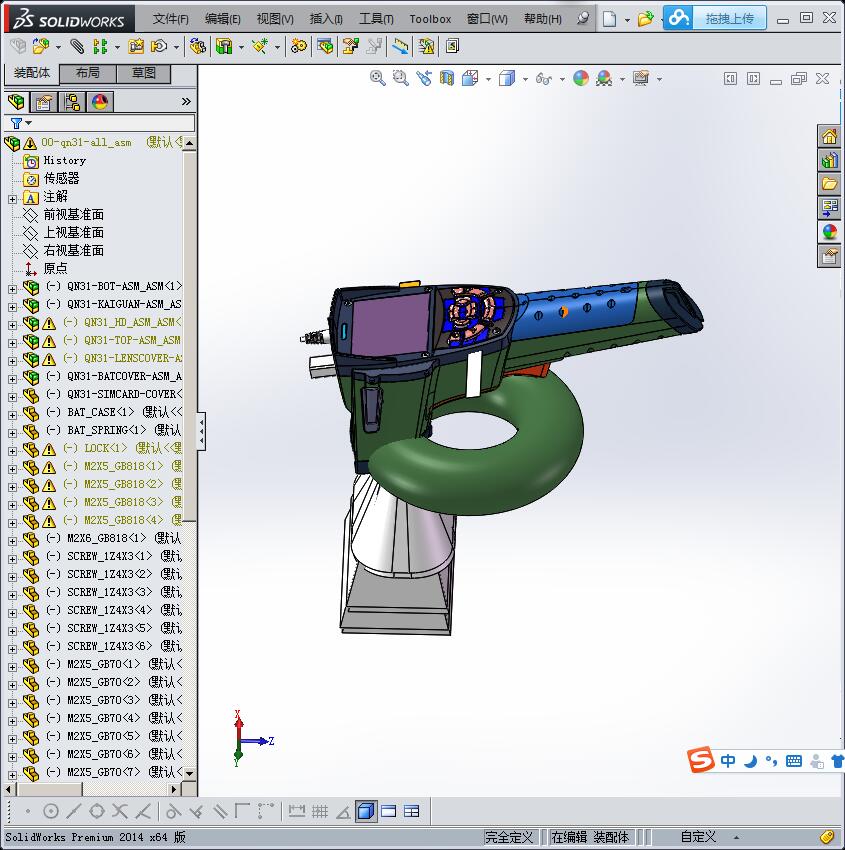845x850 pixels.
Task: Open the ConfigurationManager panel tab
Action: pos(72,102)
